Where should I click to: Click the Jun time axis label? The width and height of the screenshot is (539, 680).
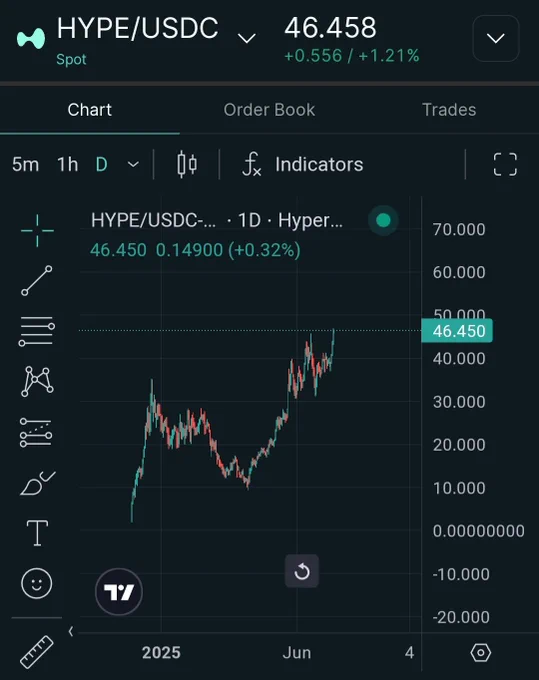(297, 653)
